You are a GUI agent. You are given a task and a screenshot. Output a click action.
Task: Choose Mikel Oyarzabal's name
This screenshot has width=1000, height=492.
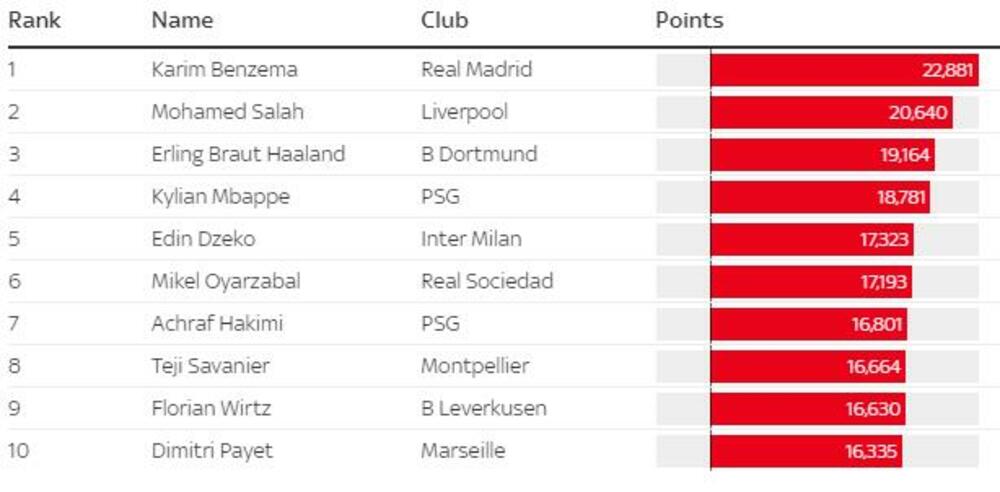pos(225,282)
